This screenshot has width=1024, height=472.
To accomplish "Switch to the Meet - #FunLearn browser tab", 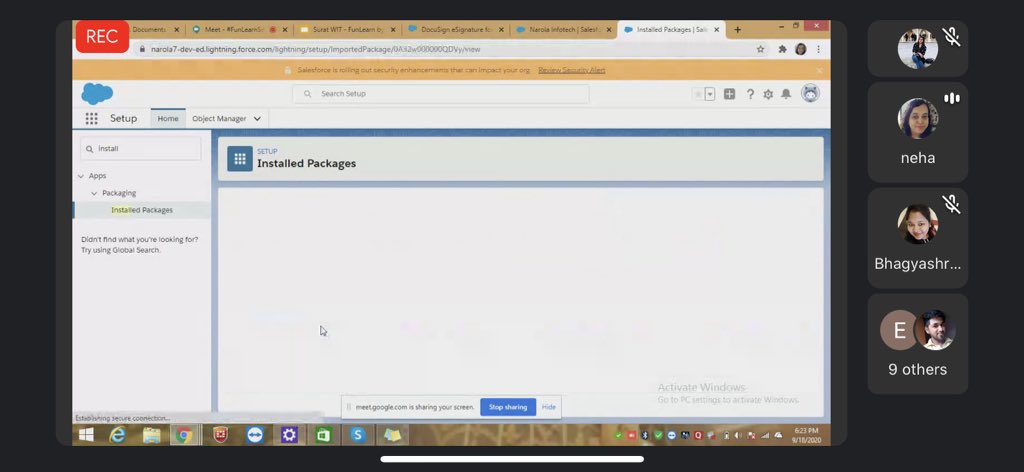I will [x=238, y=29].
